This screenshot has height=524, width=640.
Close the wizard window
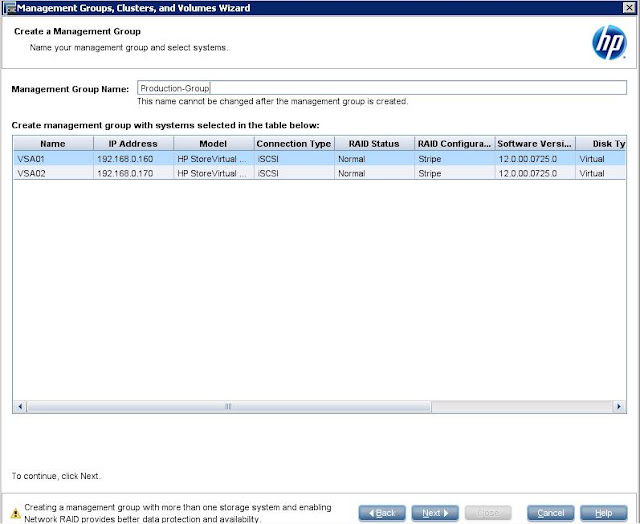(x=629, y=7)
